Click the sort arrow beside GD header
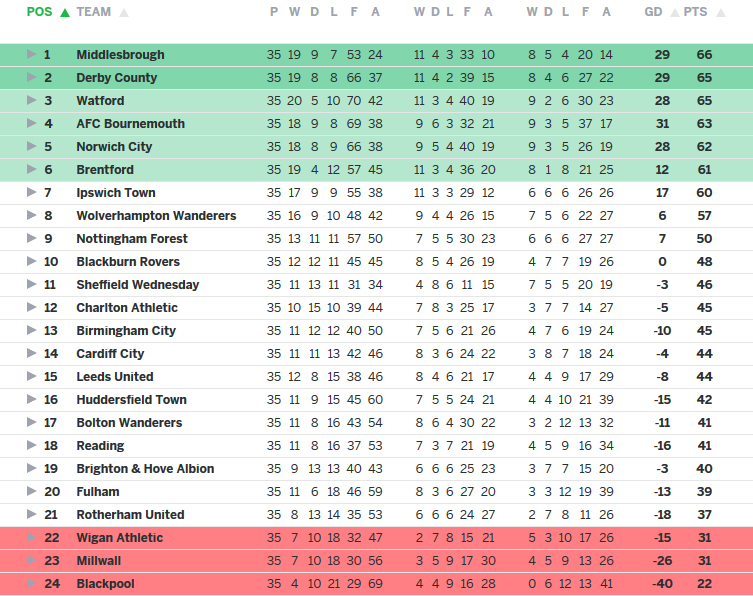Image resolution: width=753 pixels, height=596 pixels. click(673, 13)
